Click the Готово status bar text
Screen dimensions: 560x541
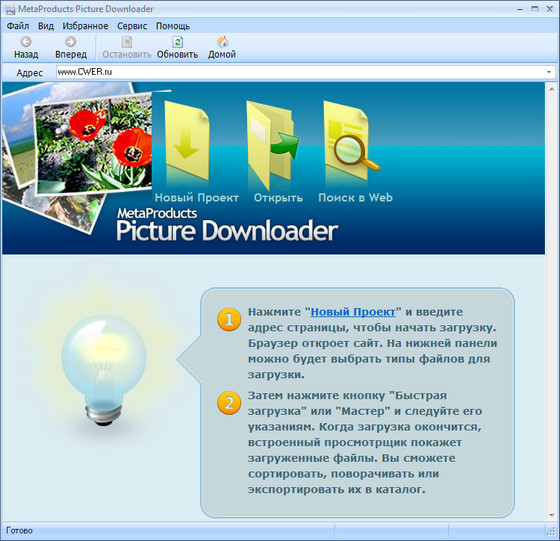coord(19,531)
